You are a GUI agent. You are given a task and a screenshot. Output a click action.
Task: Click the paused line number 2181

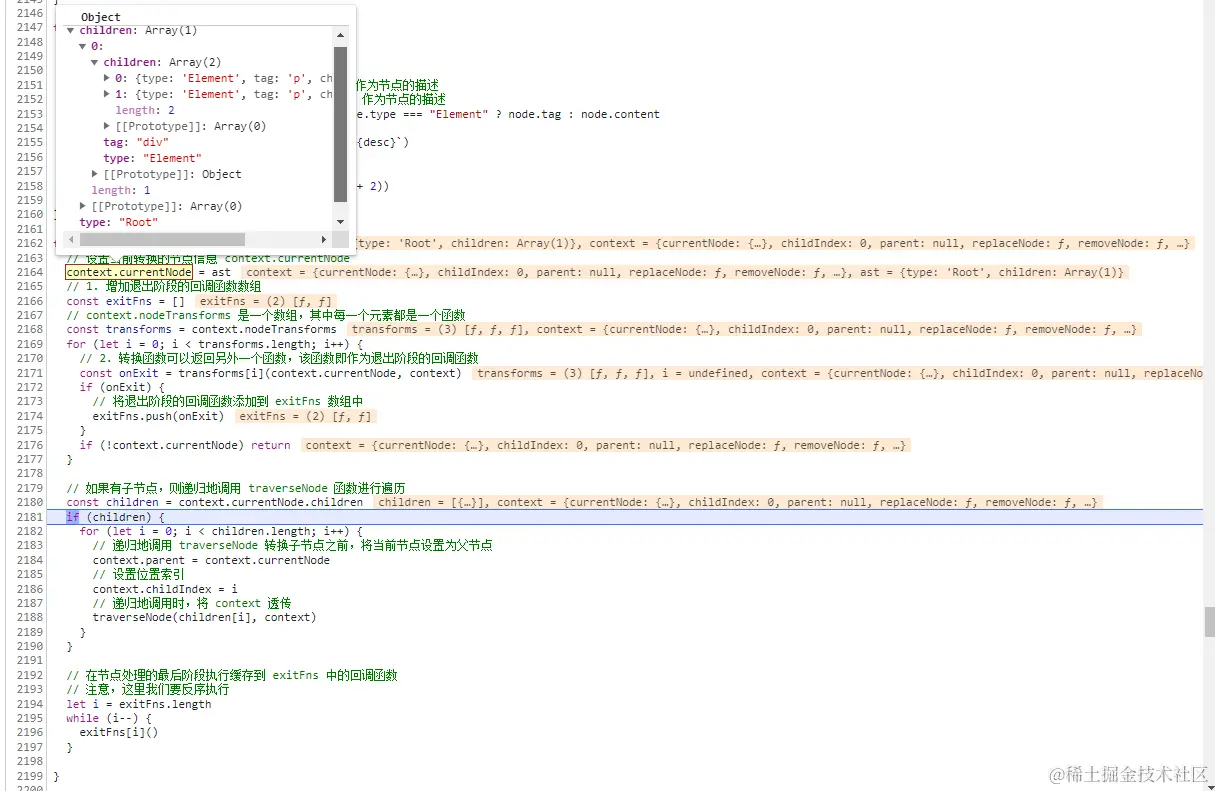[30, 517]
